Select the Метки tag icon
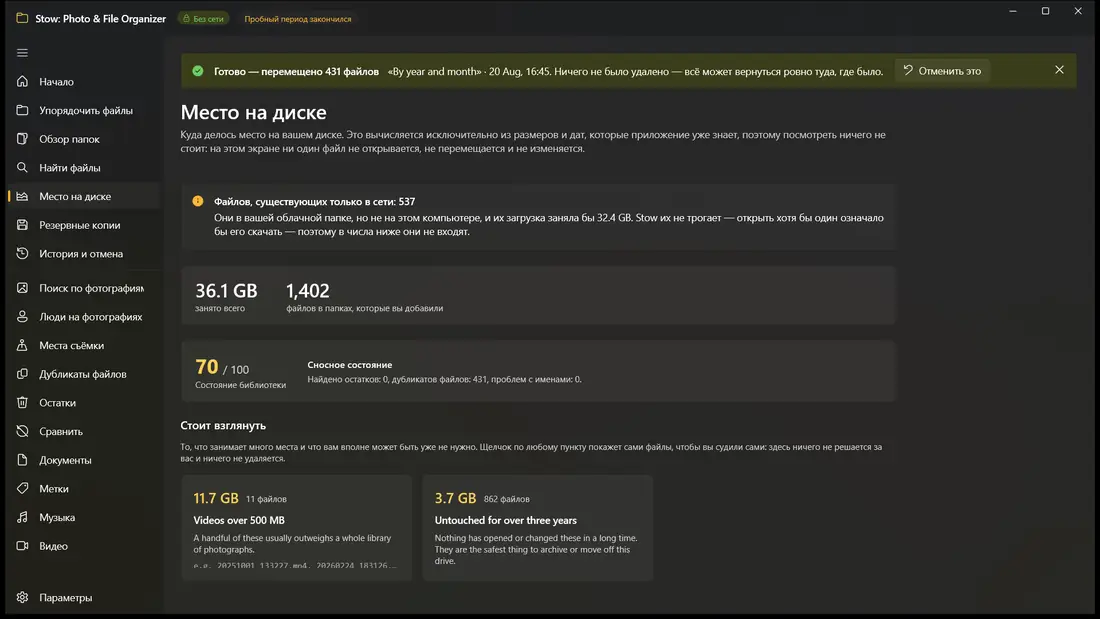 22,488
